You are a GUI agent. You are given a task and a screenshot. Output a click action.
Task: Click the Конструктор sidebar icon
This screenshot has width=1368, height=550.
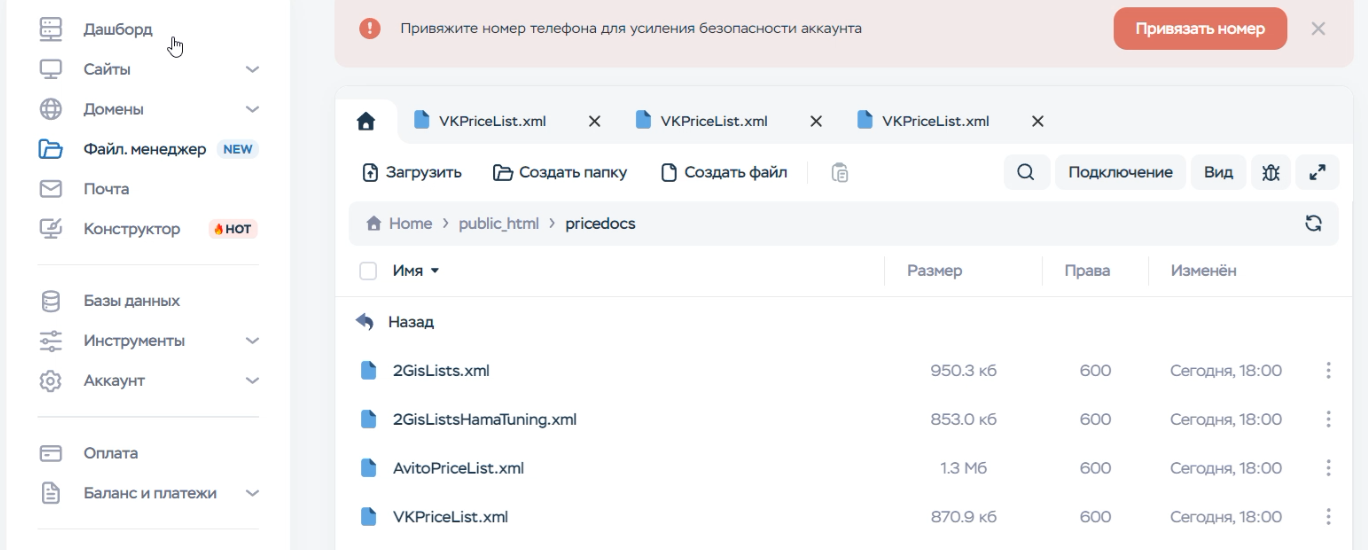coord(50,229)
